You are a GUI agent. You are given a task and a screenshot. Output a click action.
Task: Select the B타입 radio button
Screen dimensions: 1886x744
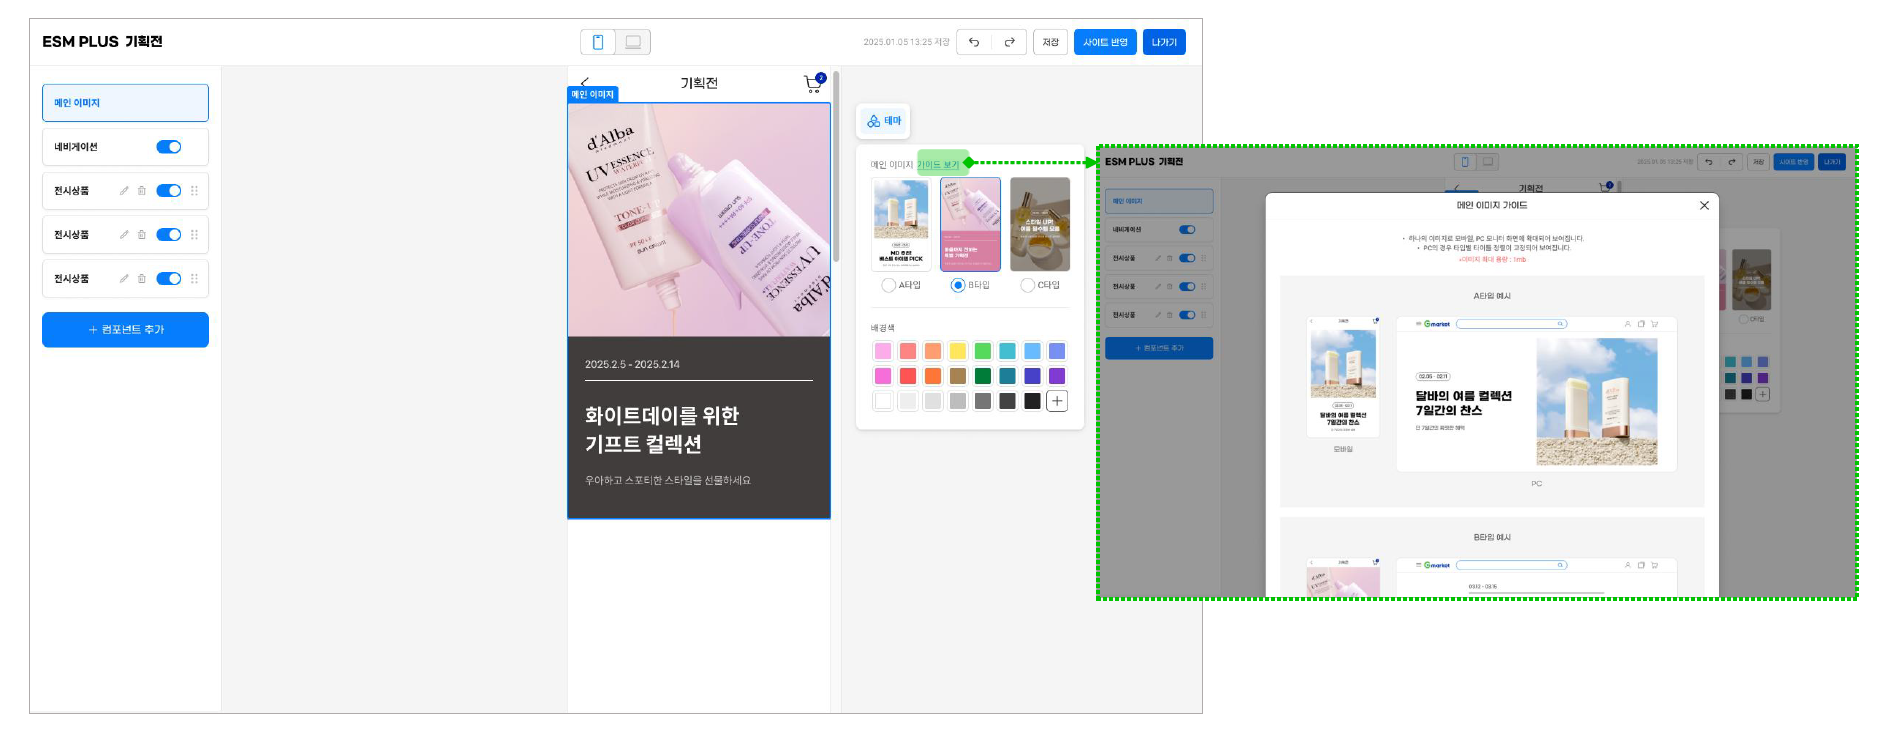click(957, 285)
